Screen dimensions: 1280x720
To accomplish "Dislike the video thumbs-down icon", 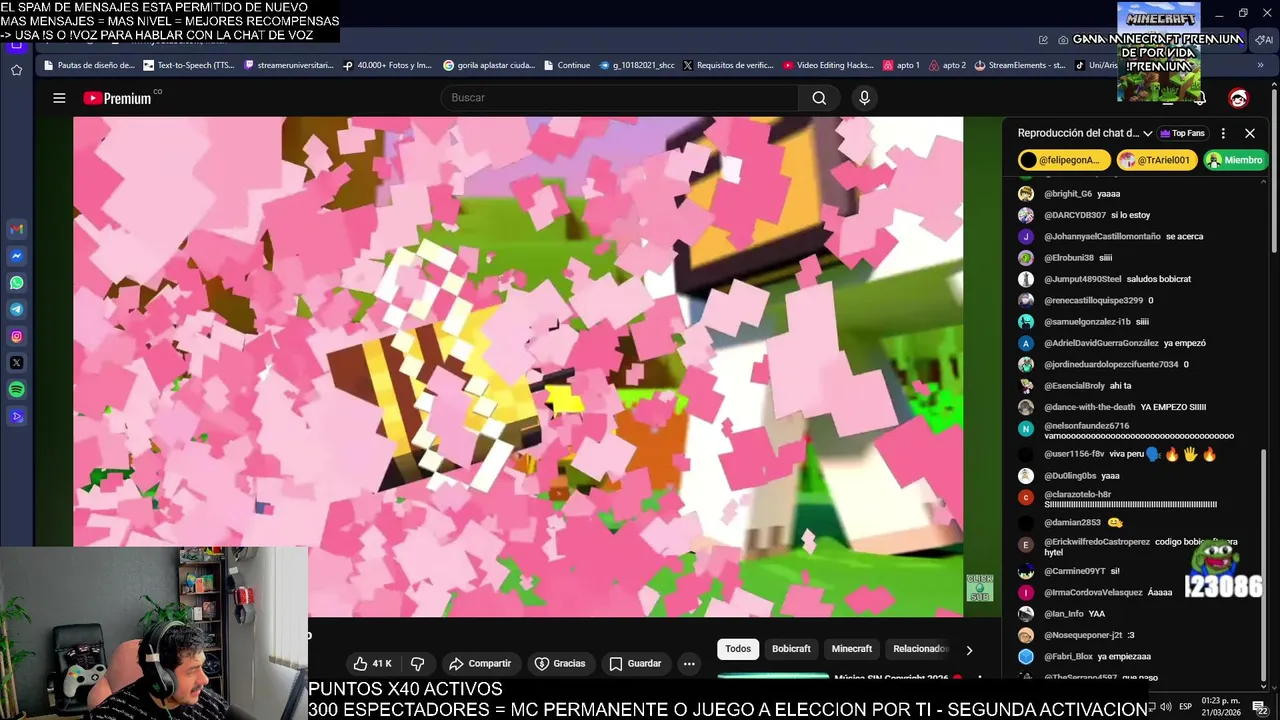I will 418,663.
